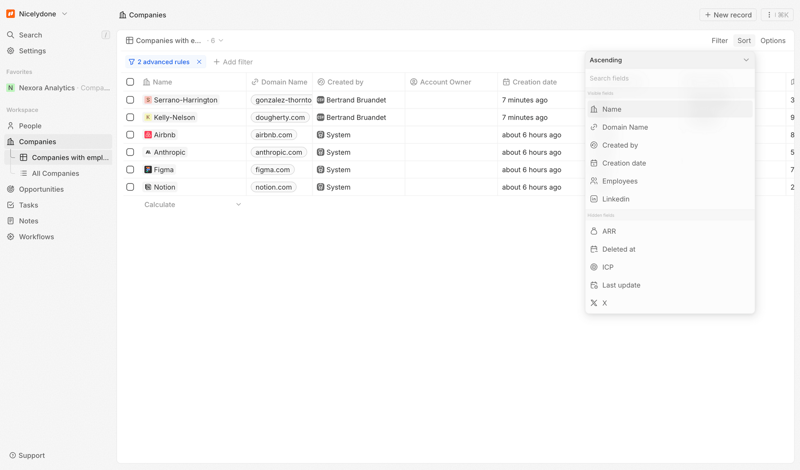Sort by Creation date in the field list

[x=669, y=163]
